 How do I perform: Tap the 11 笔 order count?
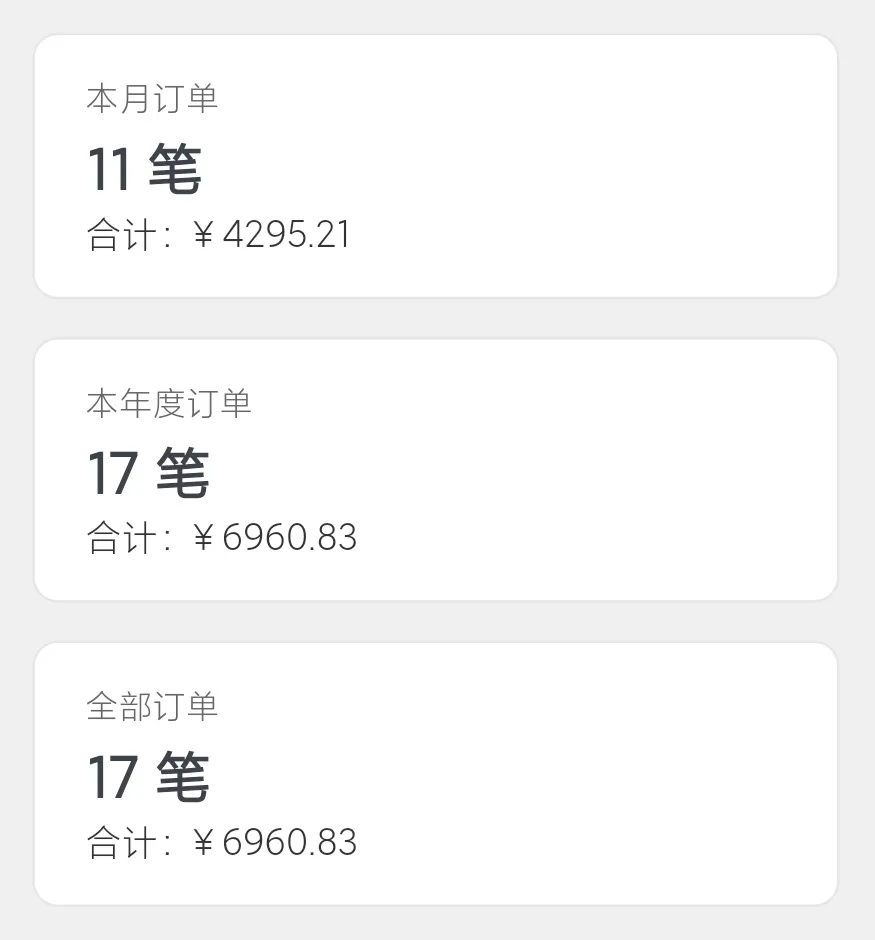point(144,169)
